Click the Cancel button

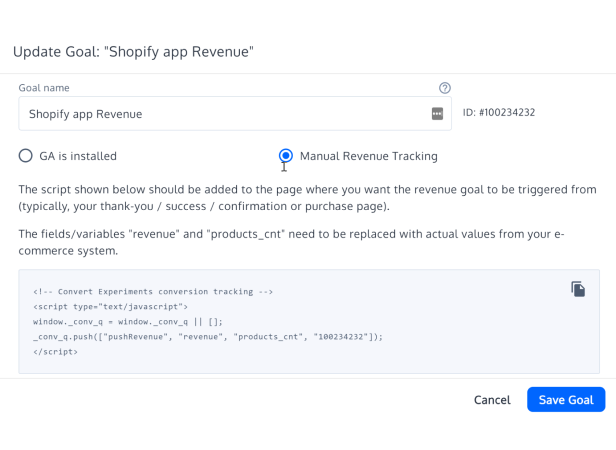(492, 400)
